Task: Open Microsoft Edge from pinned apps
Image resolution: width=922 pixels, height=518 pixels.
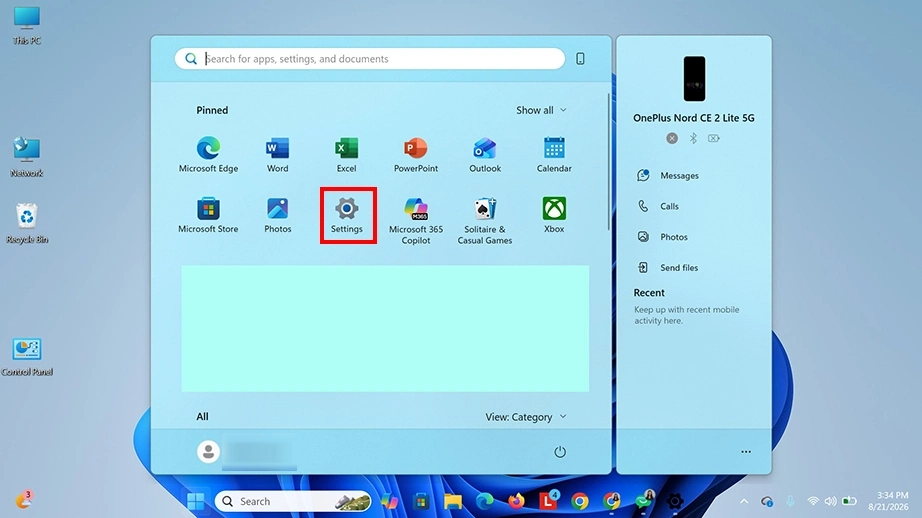Action: tap(208, 154)
